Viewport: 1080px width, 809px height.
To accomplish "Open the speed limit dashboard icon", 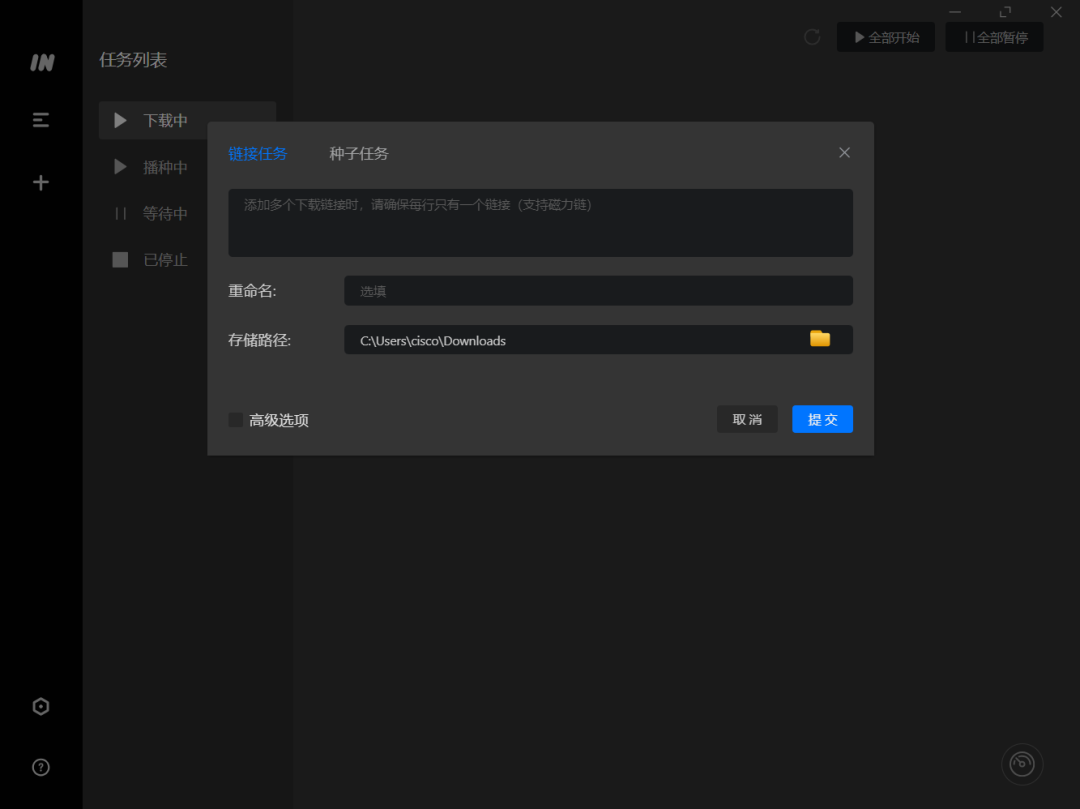I will point(1021,763).
